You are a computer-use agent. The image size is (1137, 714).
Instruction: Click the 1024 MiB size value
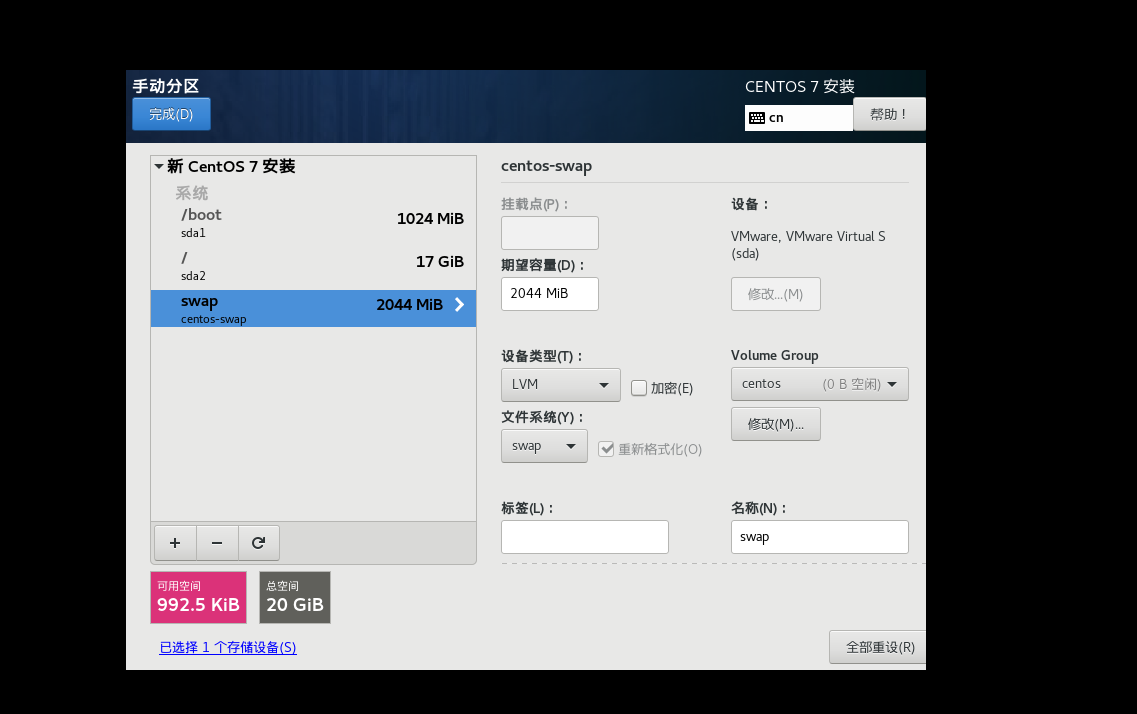click(430, 219)
